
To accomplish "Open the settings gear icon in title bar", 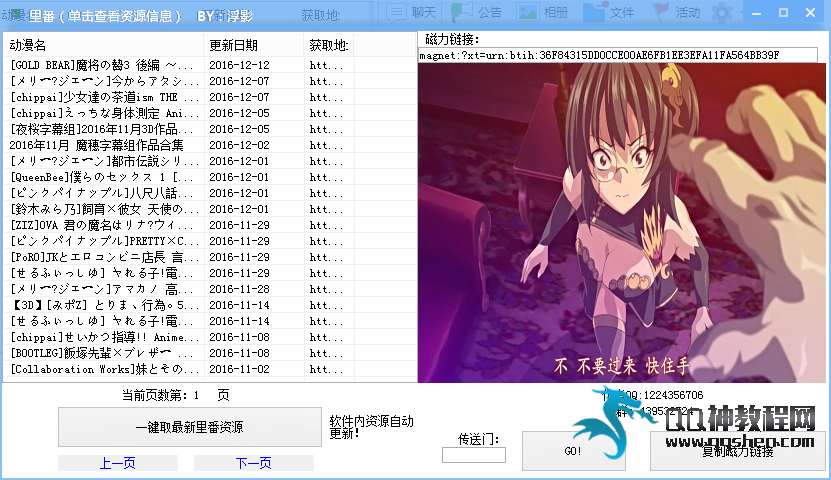I will point(722,13).
